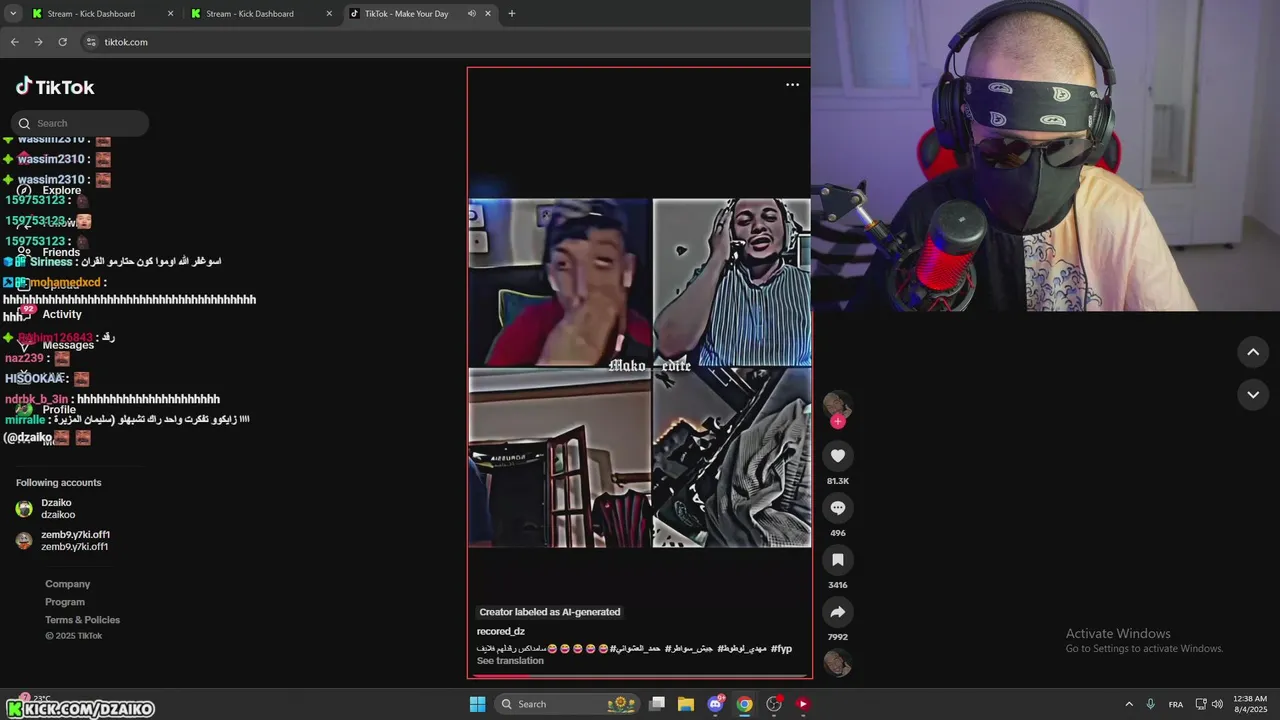Open the red play-button app in taskbar

point(802,704)
